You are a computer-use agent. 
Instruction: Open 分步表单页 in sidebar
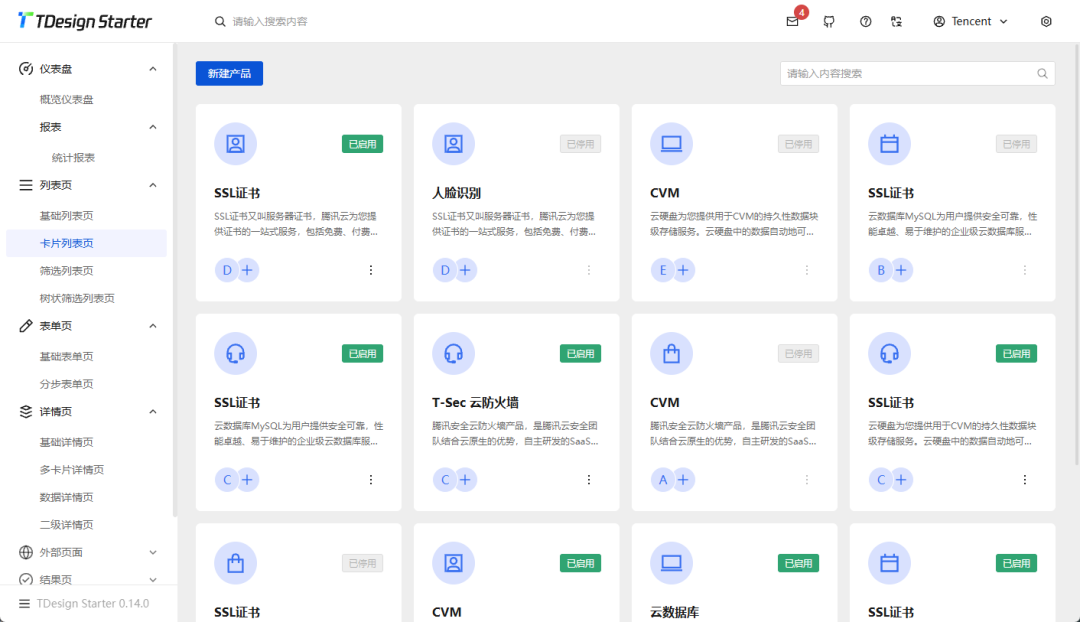pos(86,384)
